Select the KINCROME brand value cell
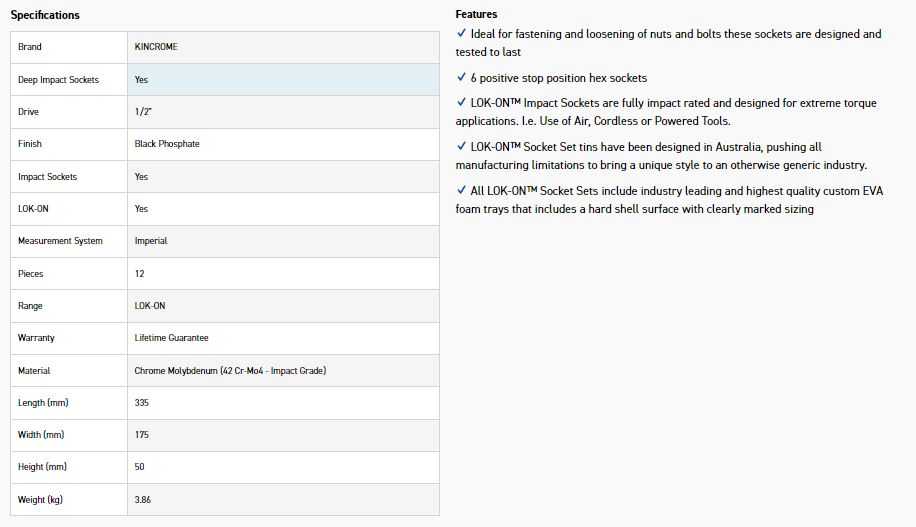 [x=156, y=47]
